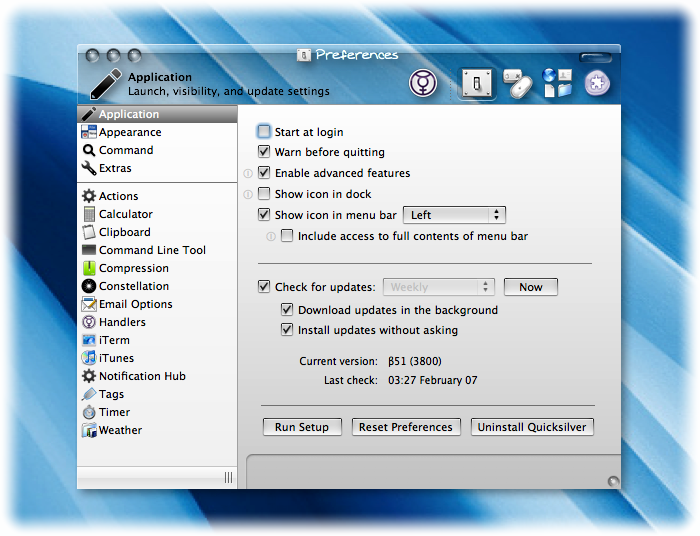
Task: Select Application in the sidebar
Action: pyautogui.click(x=157, y=114)
